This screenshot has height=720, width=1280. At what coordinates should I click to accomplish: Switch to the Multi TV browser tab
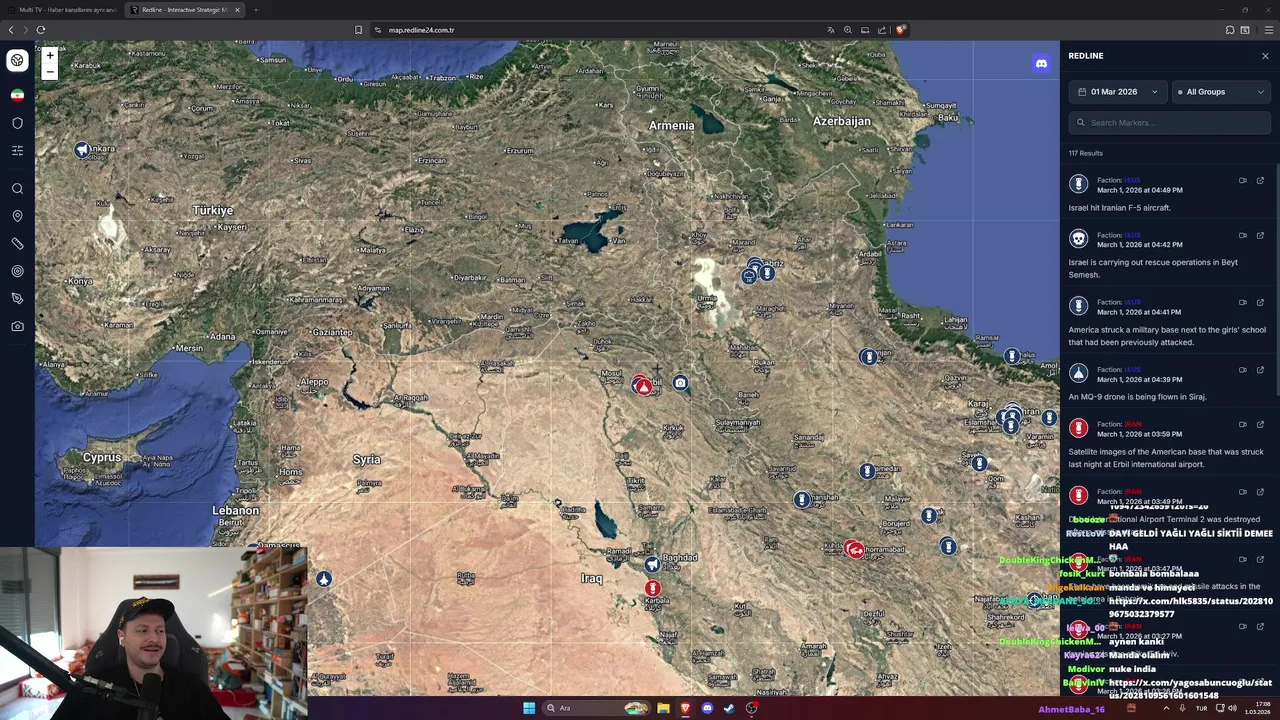pyautogui.click(x=62, y=10)
